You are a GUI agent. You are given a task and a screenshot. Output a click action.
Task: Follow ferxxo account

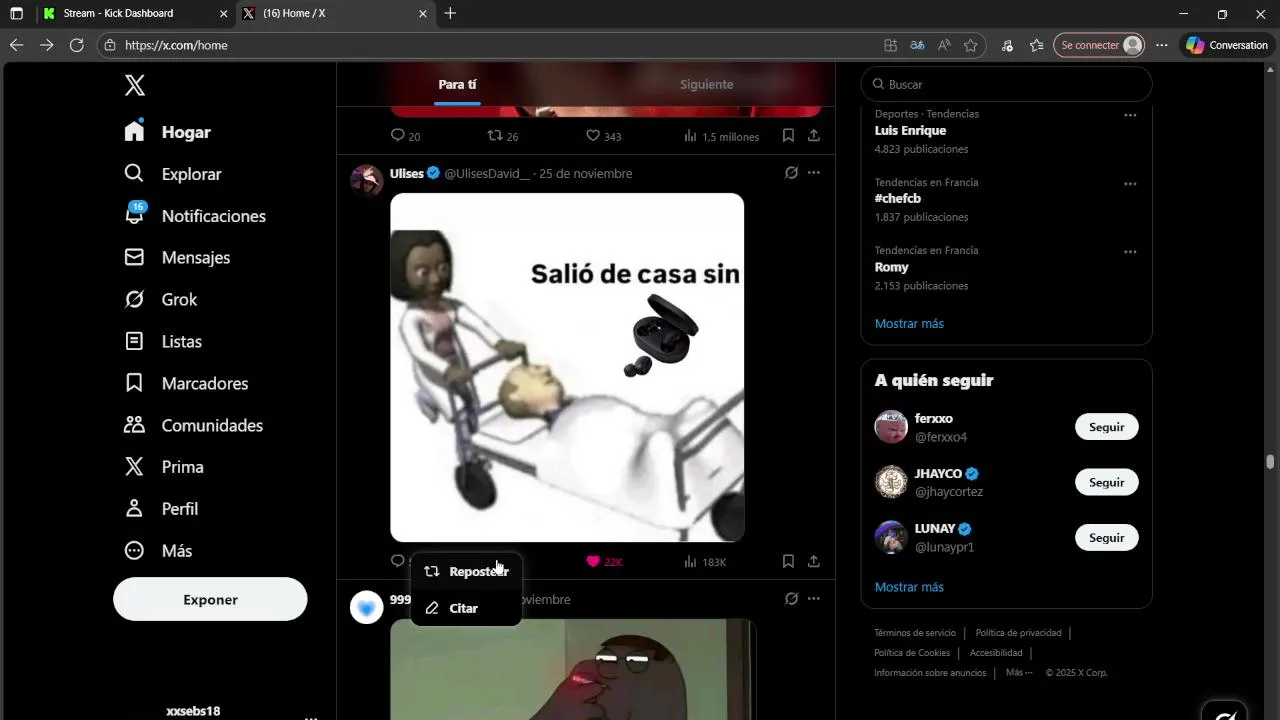pyautogui.click(x=1107, y=427)
